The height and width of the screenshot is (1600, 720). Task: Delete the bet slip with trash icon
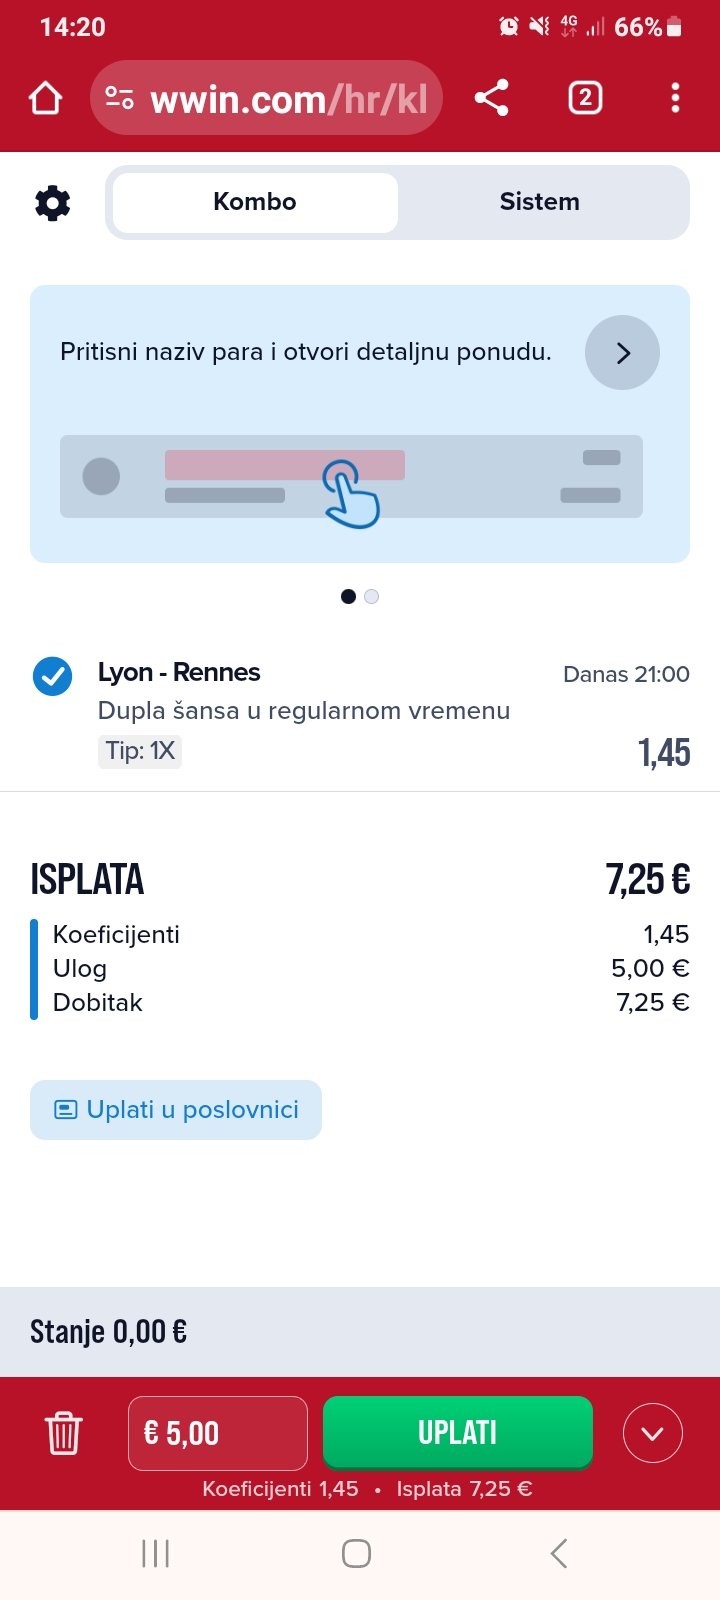coord(63,1433)
